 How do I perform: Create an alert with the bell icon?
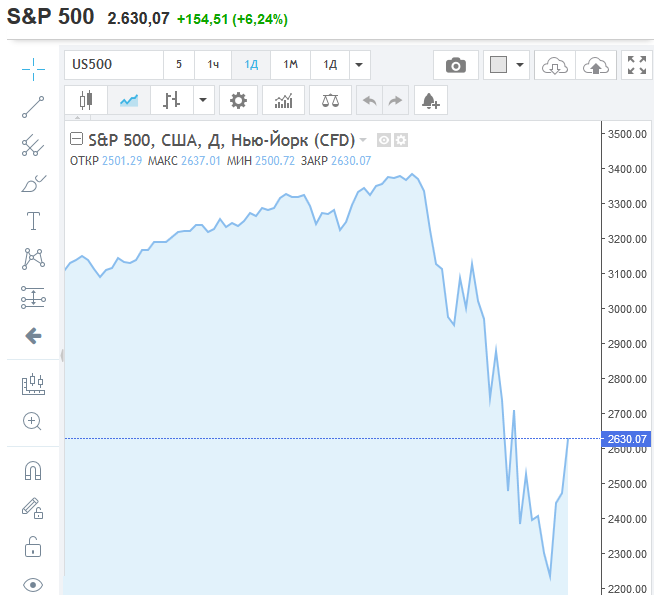pyautogui.click(x=430, y=100)
